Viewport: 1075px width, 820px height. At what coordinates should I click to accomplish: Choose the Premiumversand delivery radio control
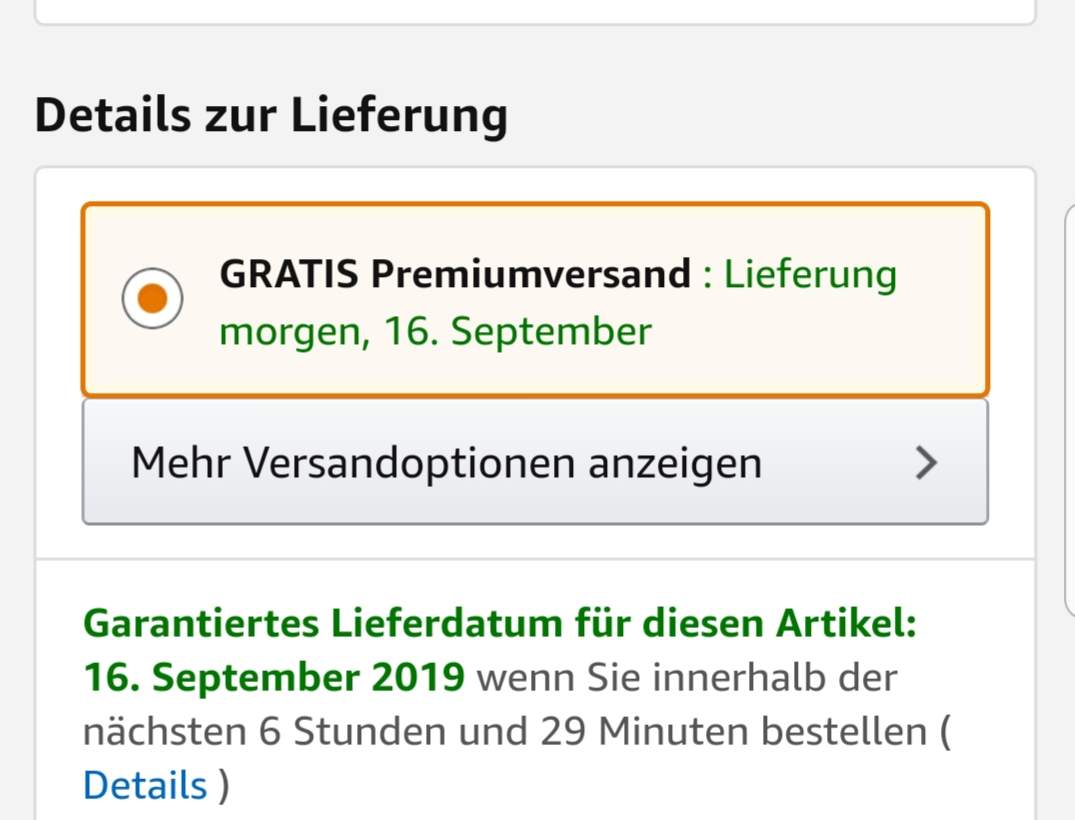[152, 297]
